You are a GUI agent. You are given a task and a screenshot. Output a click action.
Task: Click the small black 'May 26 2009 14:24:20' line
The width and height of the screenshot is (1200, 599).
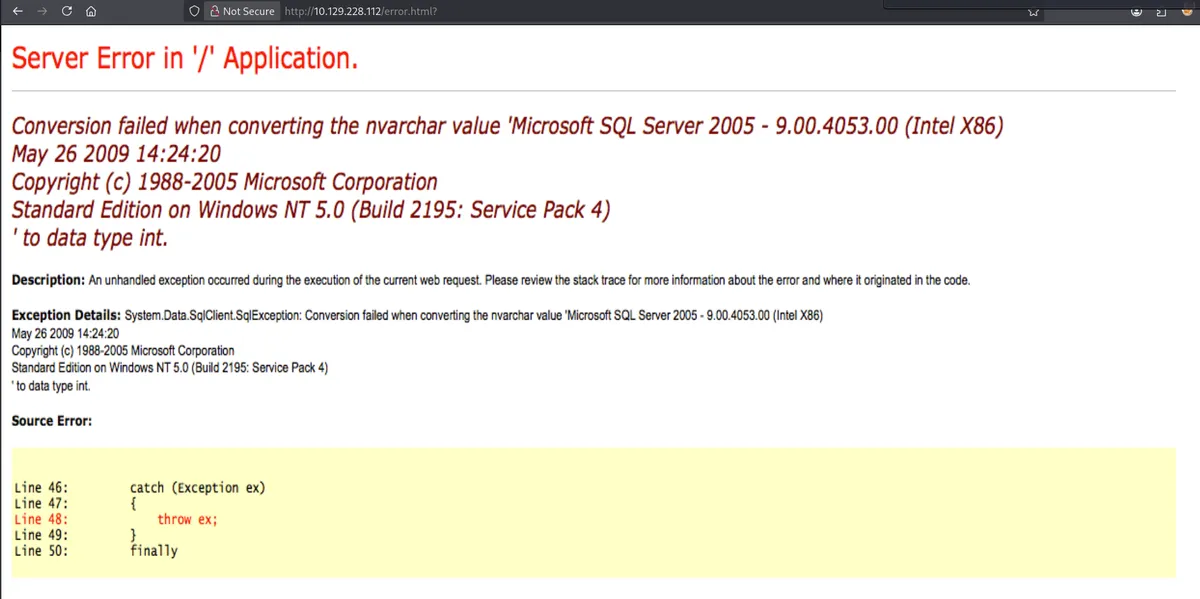click(65, 333)
